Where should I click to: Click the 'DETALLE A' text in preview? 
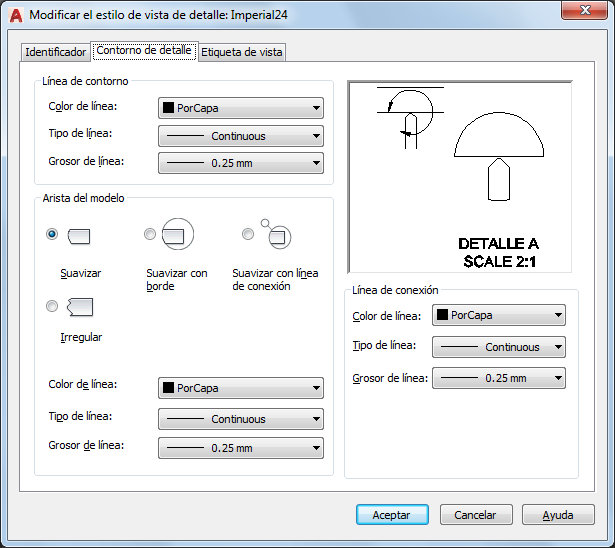tap(499, 244)
